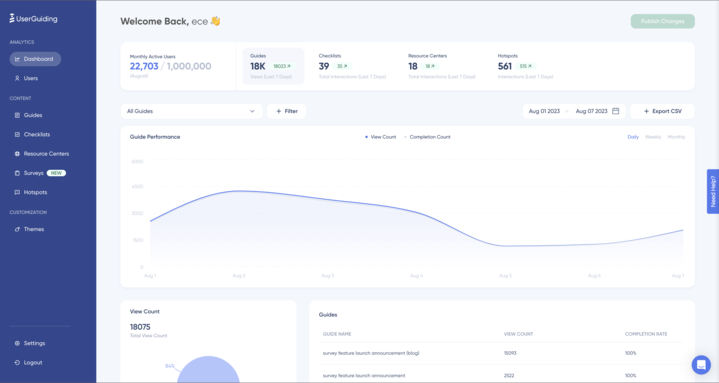Screen dimensions: 719x383
Task: Sort by COMPLETION RATE column header
Action: (646, 334)
